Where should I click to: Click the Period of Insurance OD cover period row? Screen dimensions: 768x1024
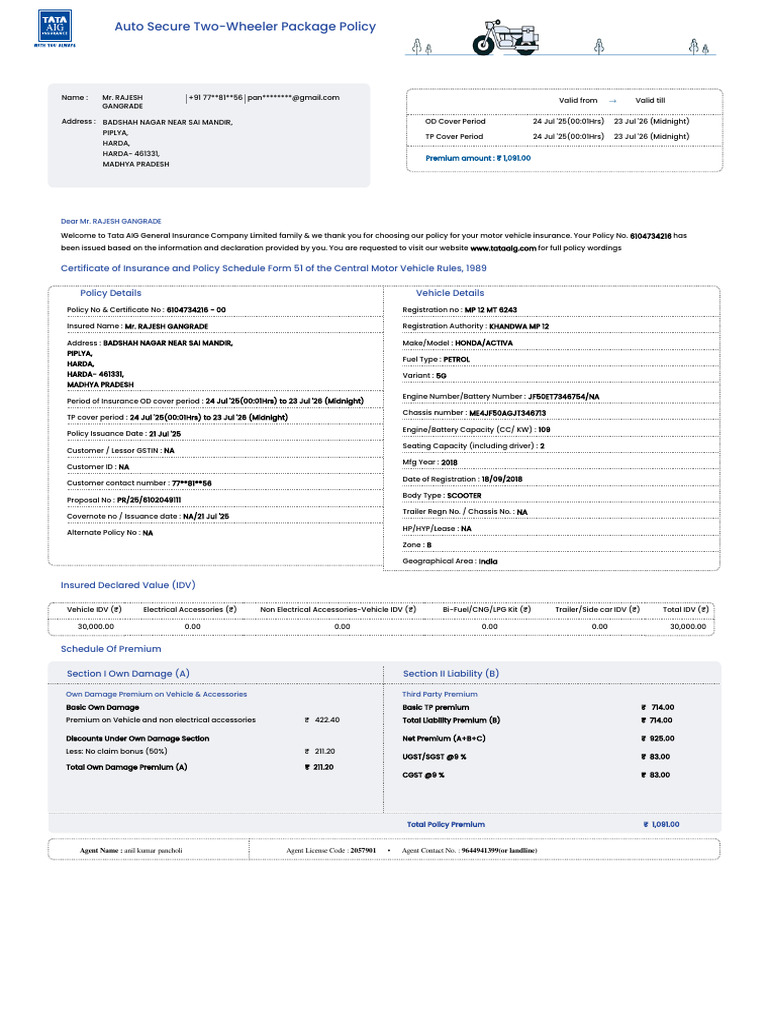click(216, 401)
